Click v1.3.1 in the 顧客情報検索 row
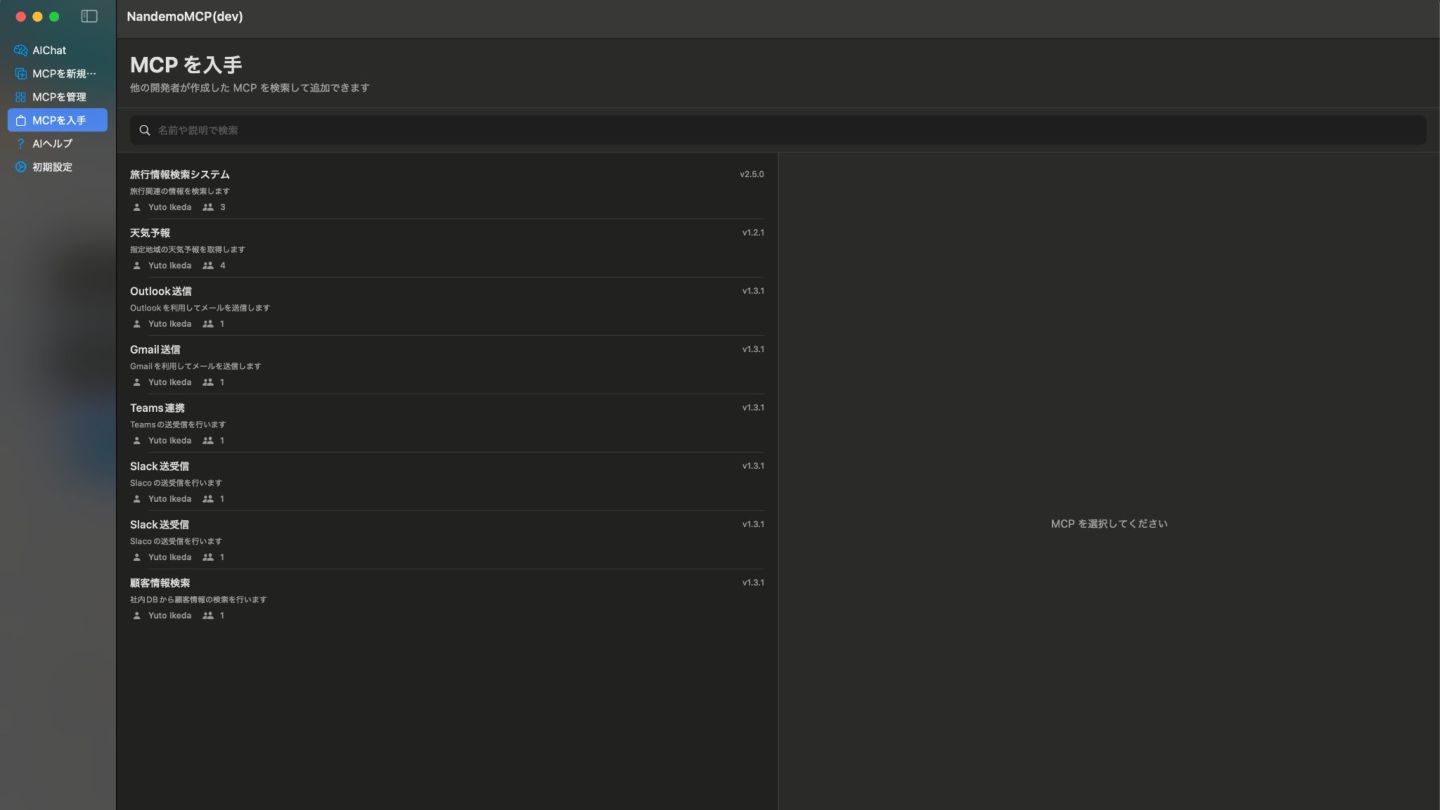Screen dimensions: 1440x810 tap(753, 582)
